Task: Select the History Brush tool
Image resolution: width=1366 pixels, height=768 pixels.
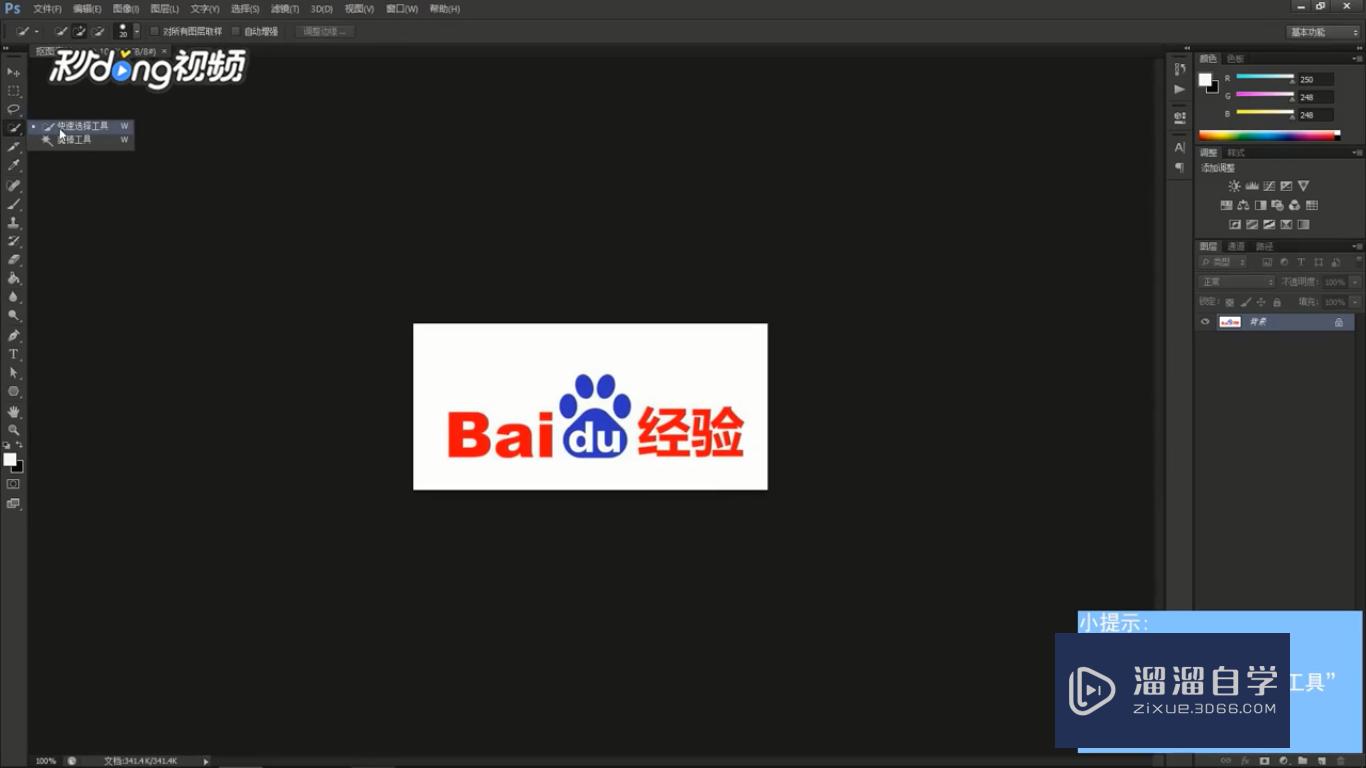Action: [x=13, y=241]
